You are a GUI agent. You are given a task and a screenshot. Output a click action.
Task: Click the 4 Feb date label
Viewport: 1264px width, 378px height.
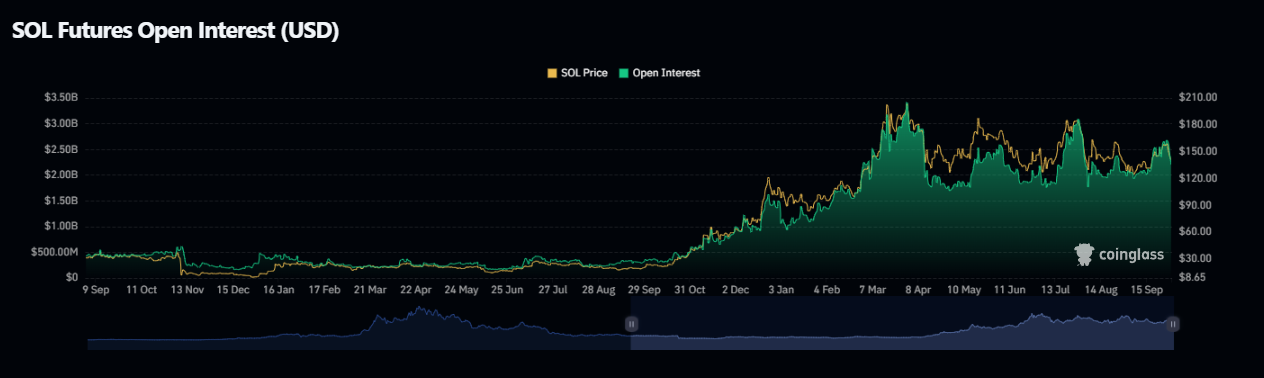pos(826,290)
